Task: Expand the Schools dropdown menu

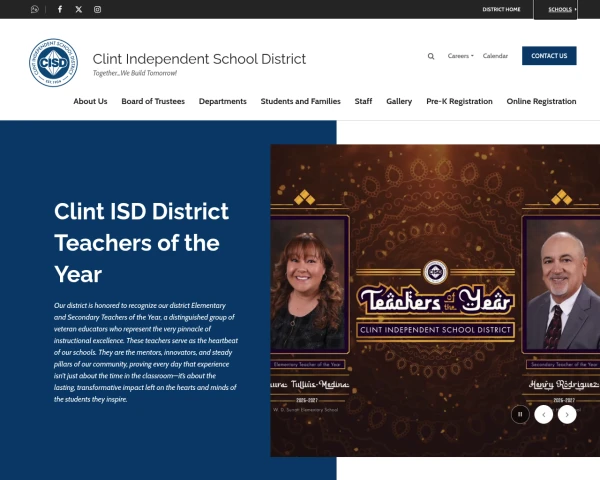Action: (x=562, y=9)
